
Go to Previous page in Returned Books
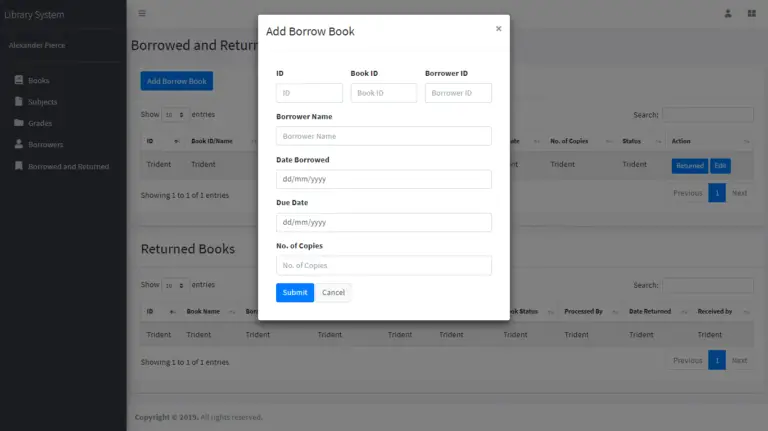[687, 360]
